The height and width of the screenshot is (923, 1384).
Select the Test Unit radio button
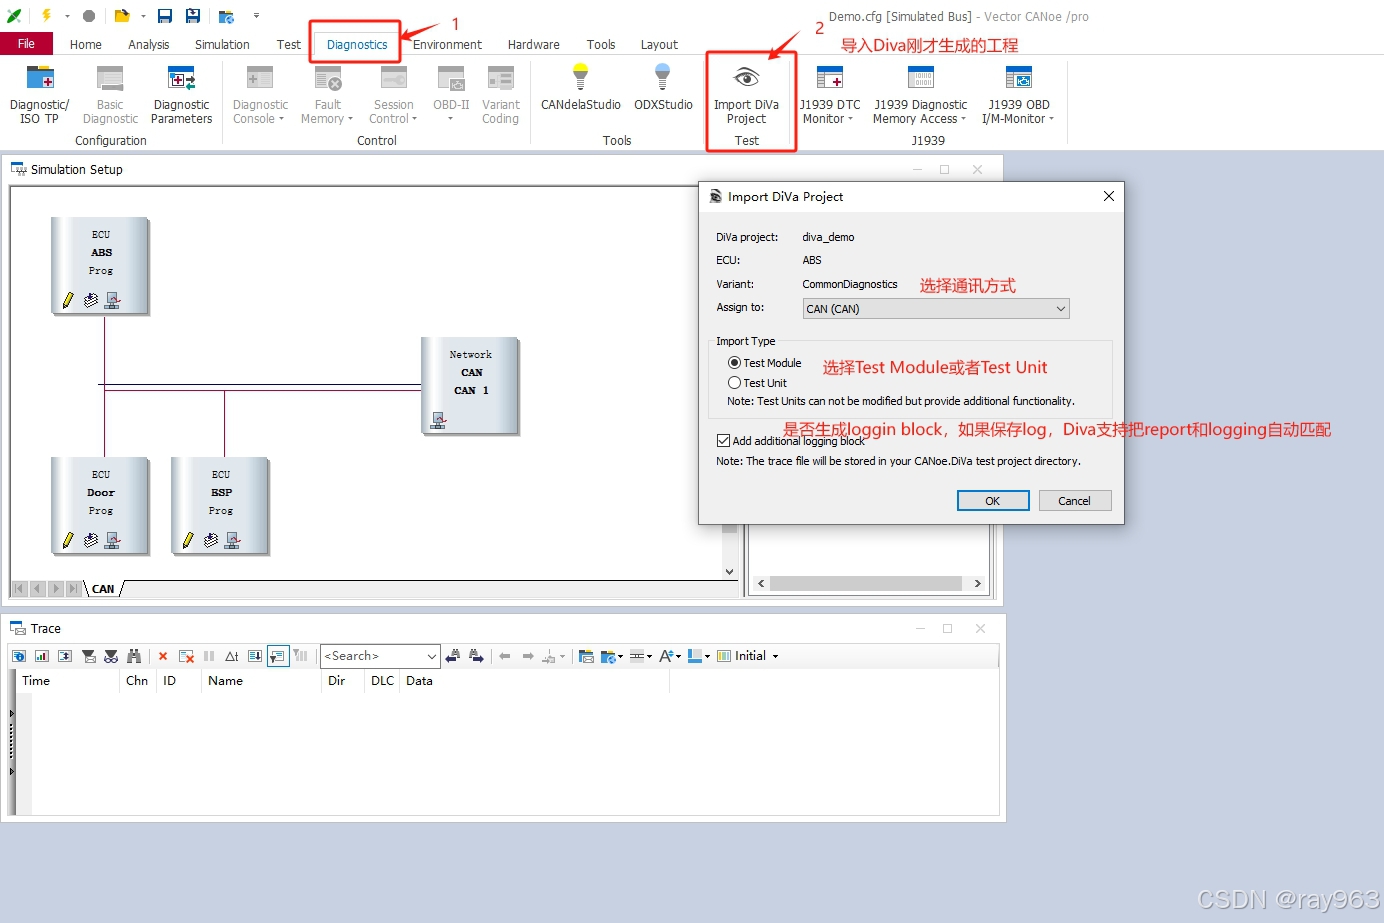tap(734, 383)
